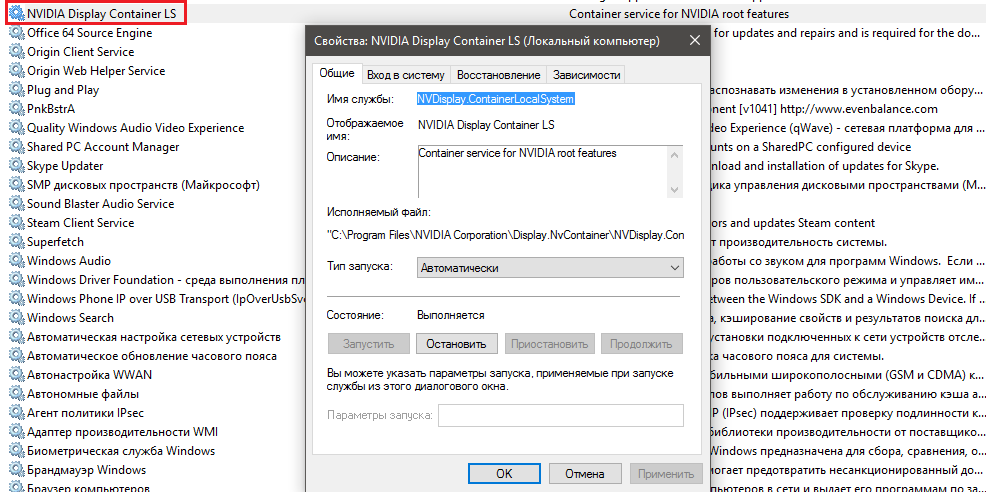Switch to the Вход в систему tab
This screenshot has height=492, width=986.
(406, 75)
